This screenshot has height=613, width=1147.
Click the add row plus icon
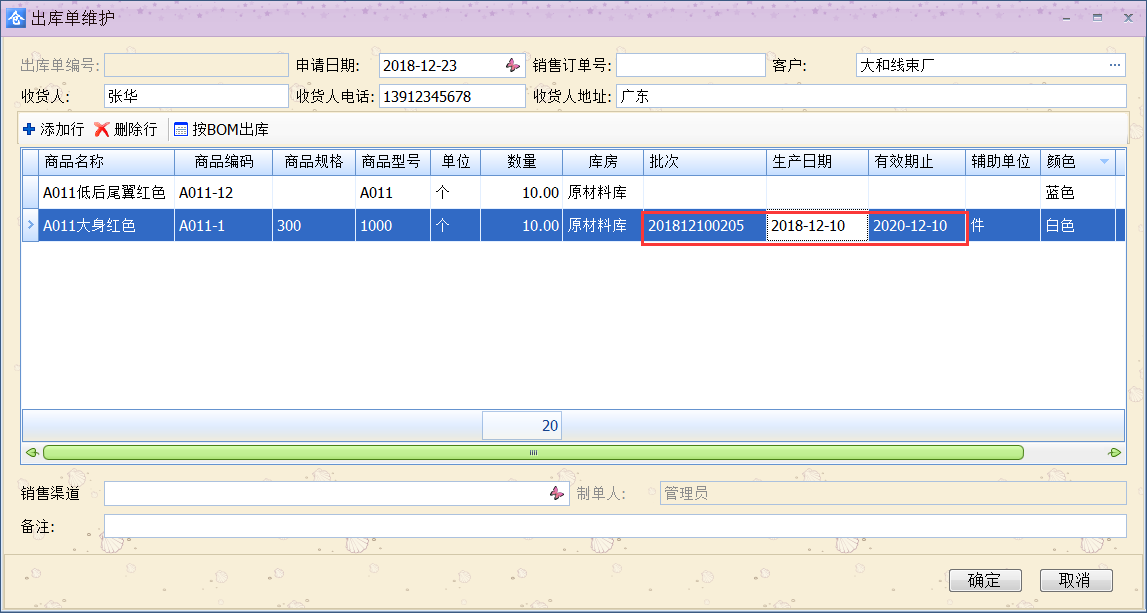(x=28, y=130)
